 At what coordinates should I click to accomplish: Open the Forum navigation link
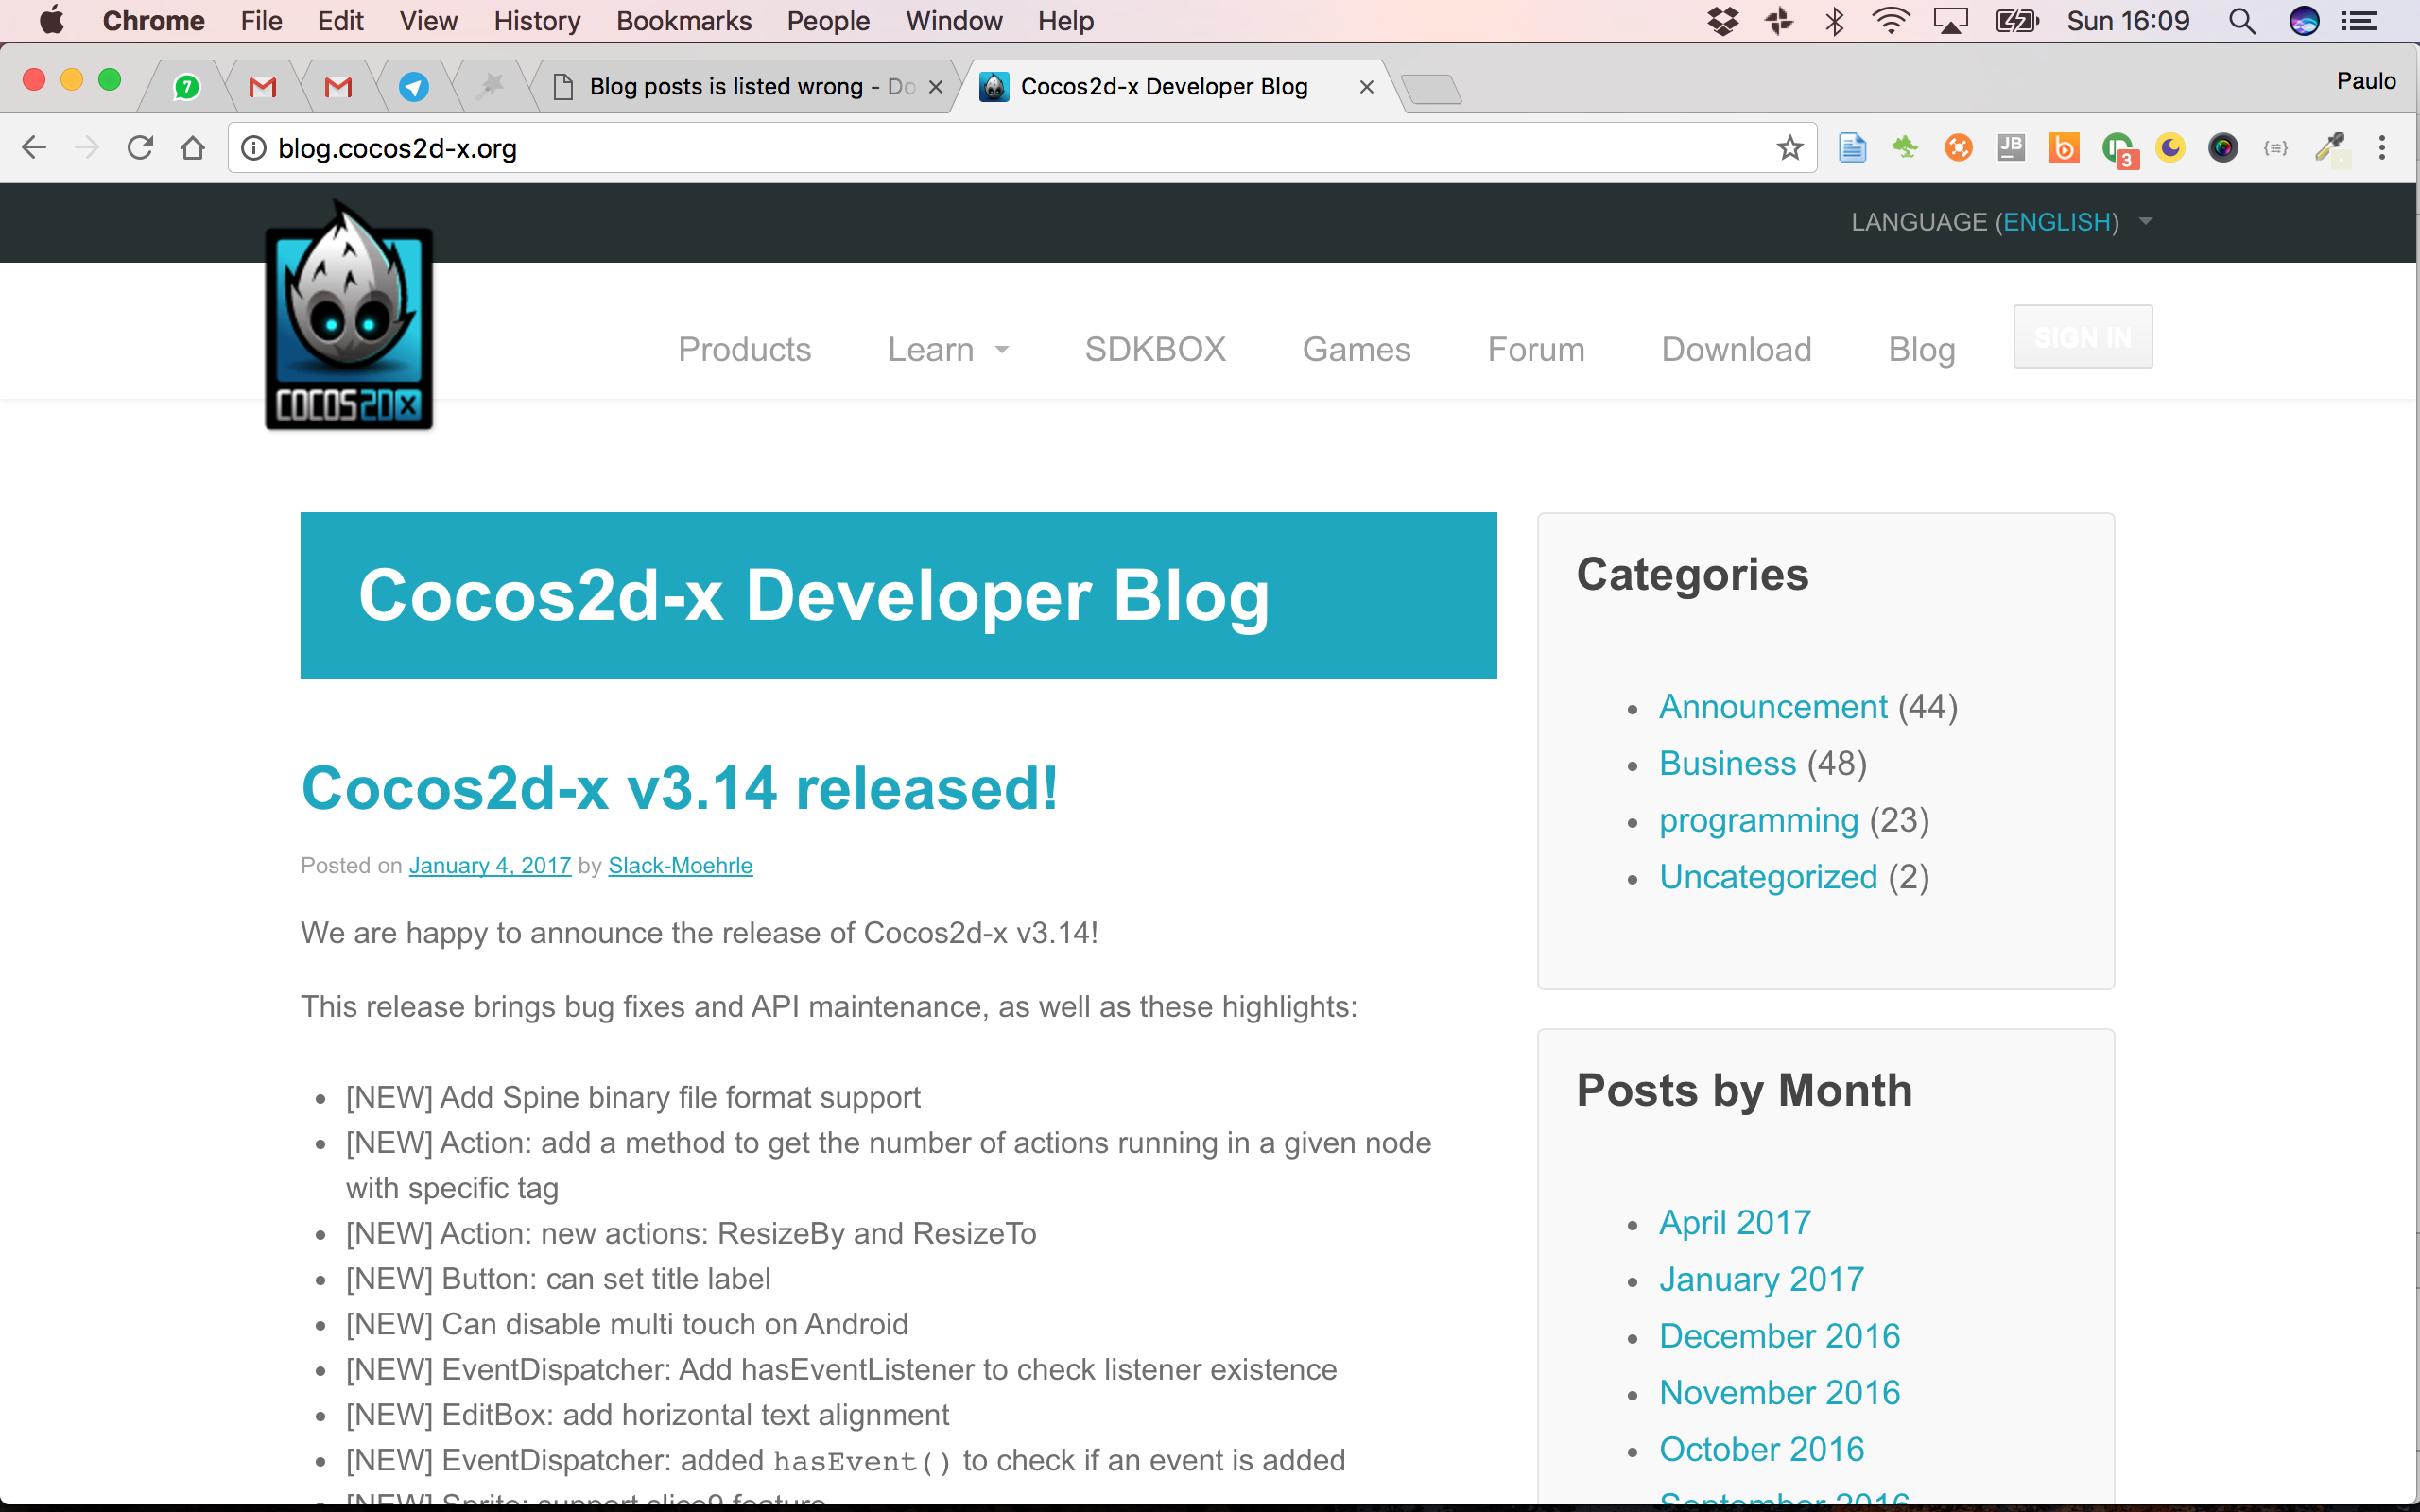(x=1536, y=349)
